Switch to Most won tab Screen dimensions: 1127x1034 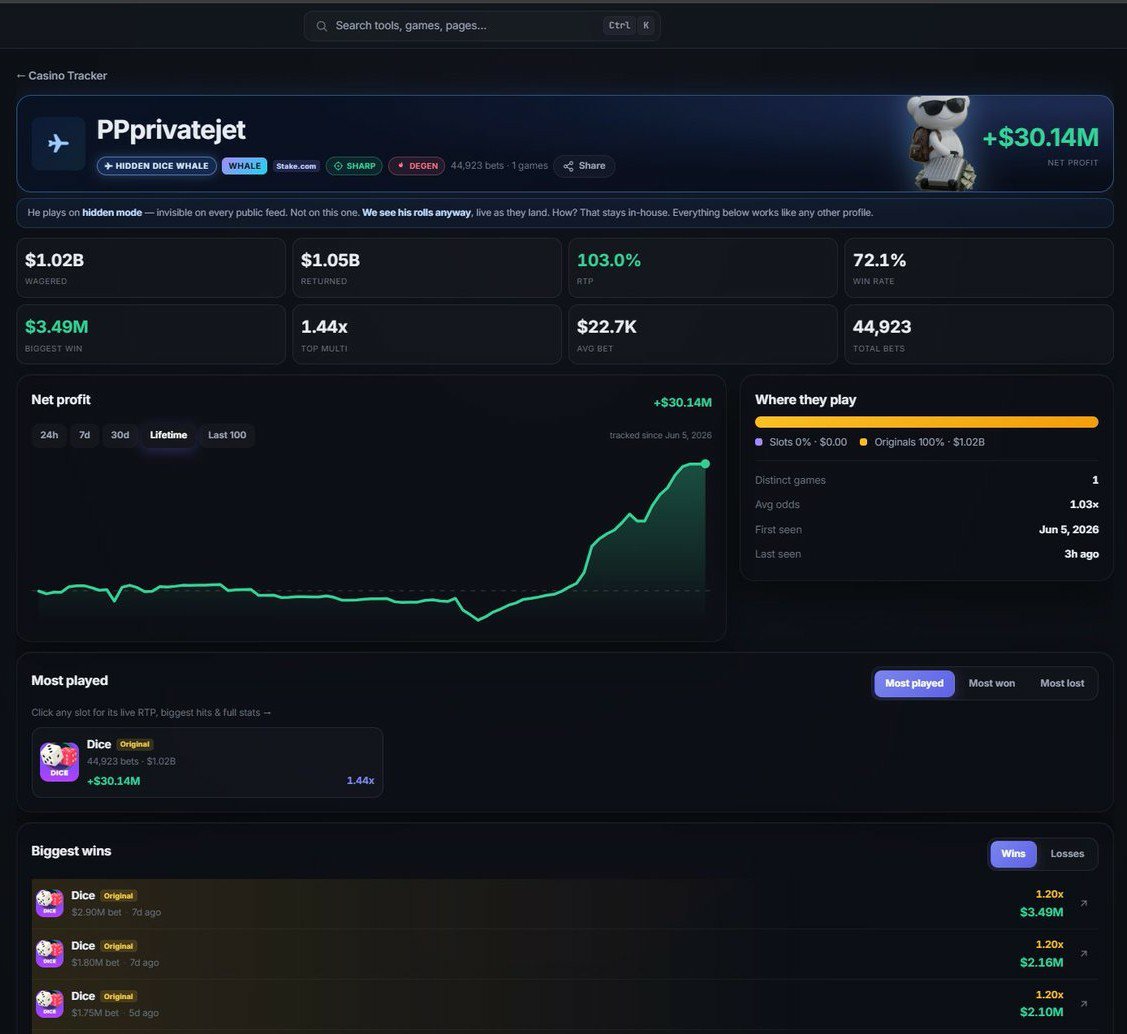(992, 683)
